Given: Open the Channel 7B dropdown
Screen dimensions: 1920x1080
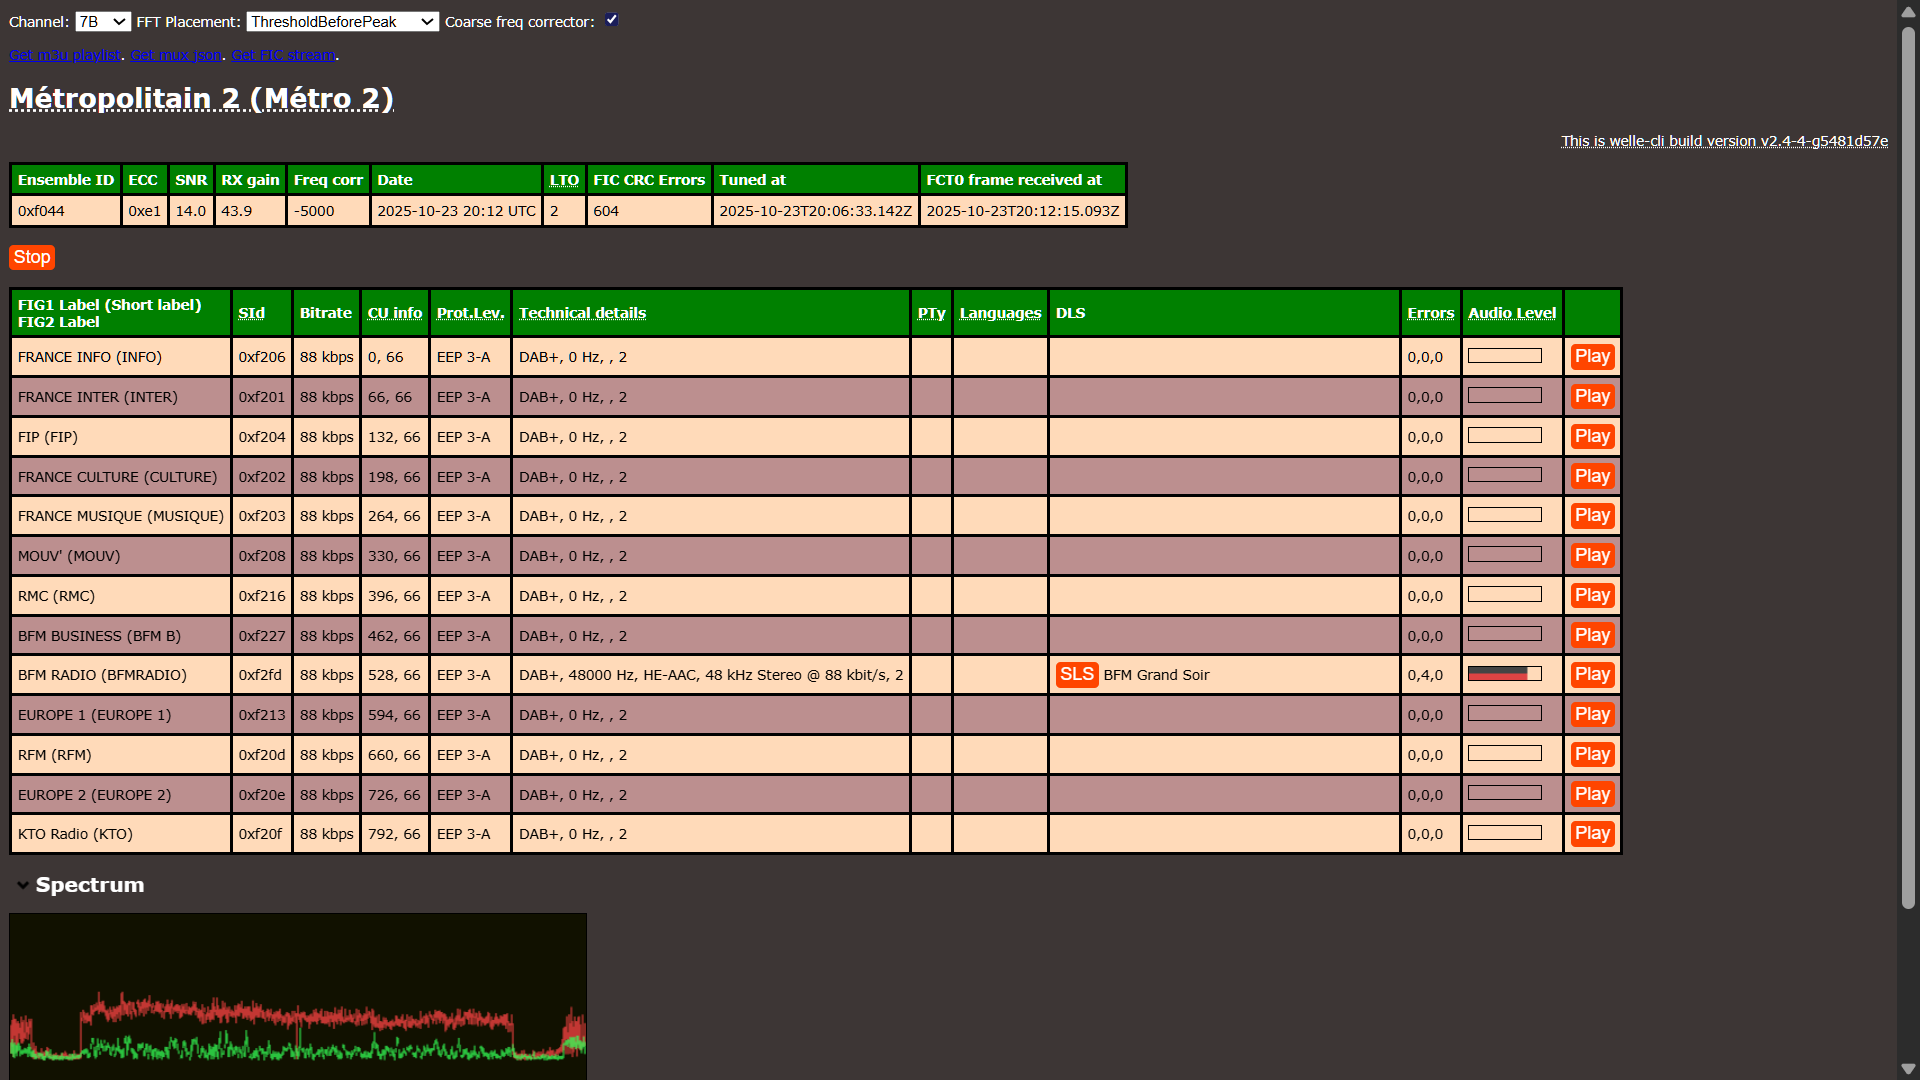Looking at the screenshot, I should 102,21.
